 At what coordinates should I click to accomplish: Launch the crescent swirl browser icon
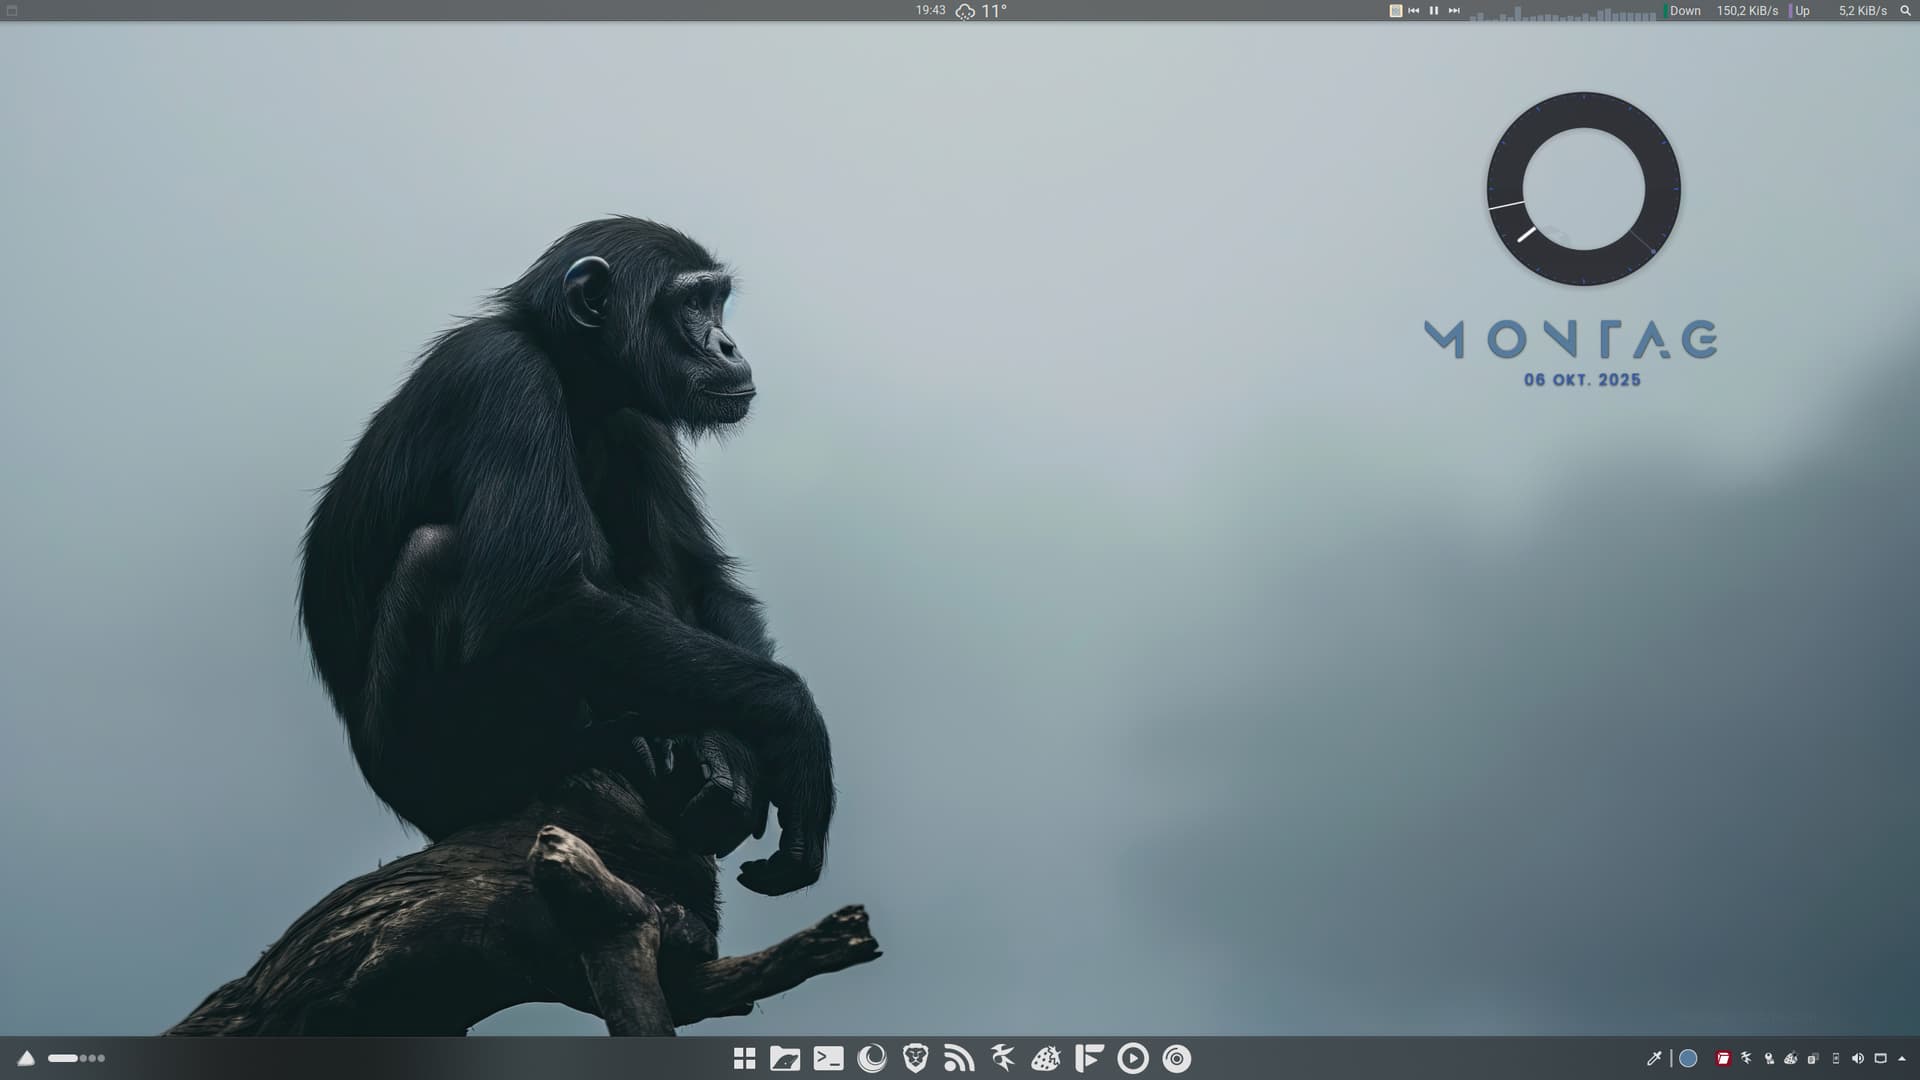click(872, 1058)
